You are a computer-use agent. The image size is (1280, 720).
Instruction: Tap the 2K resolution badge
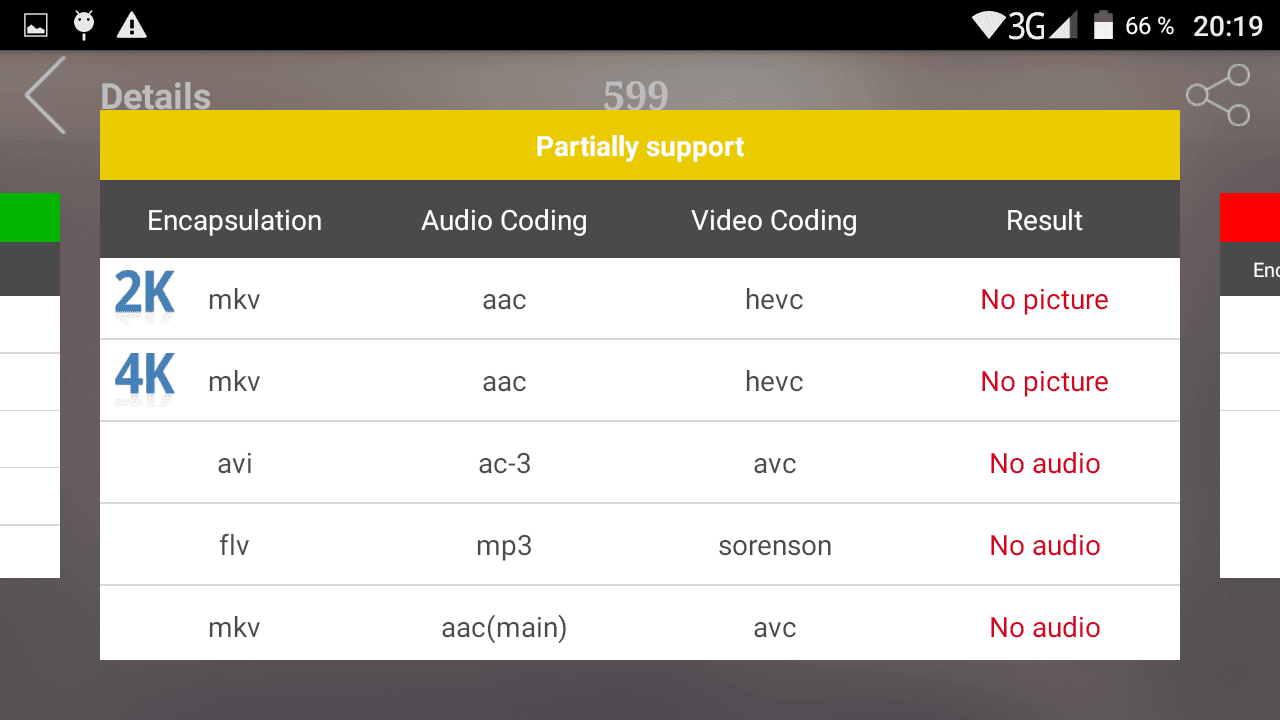(145, 297)
